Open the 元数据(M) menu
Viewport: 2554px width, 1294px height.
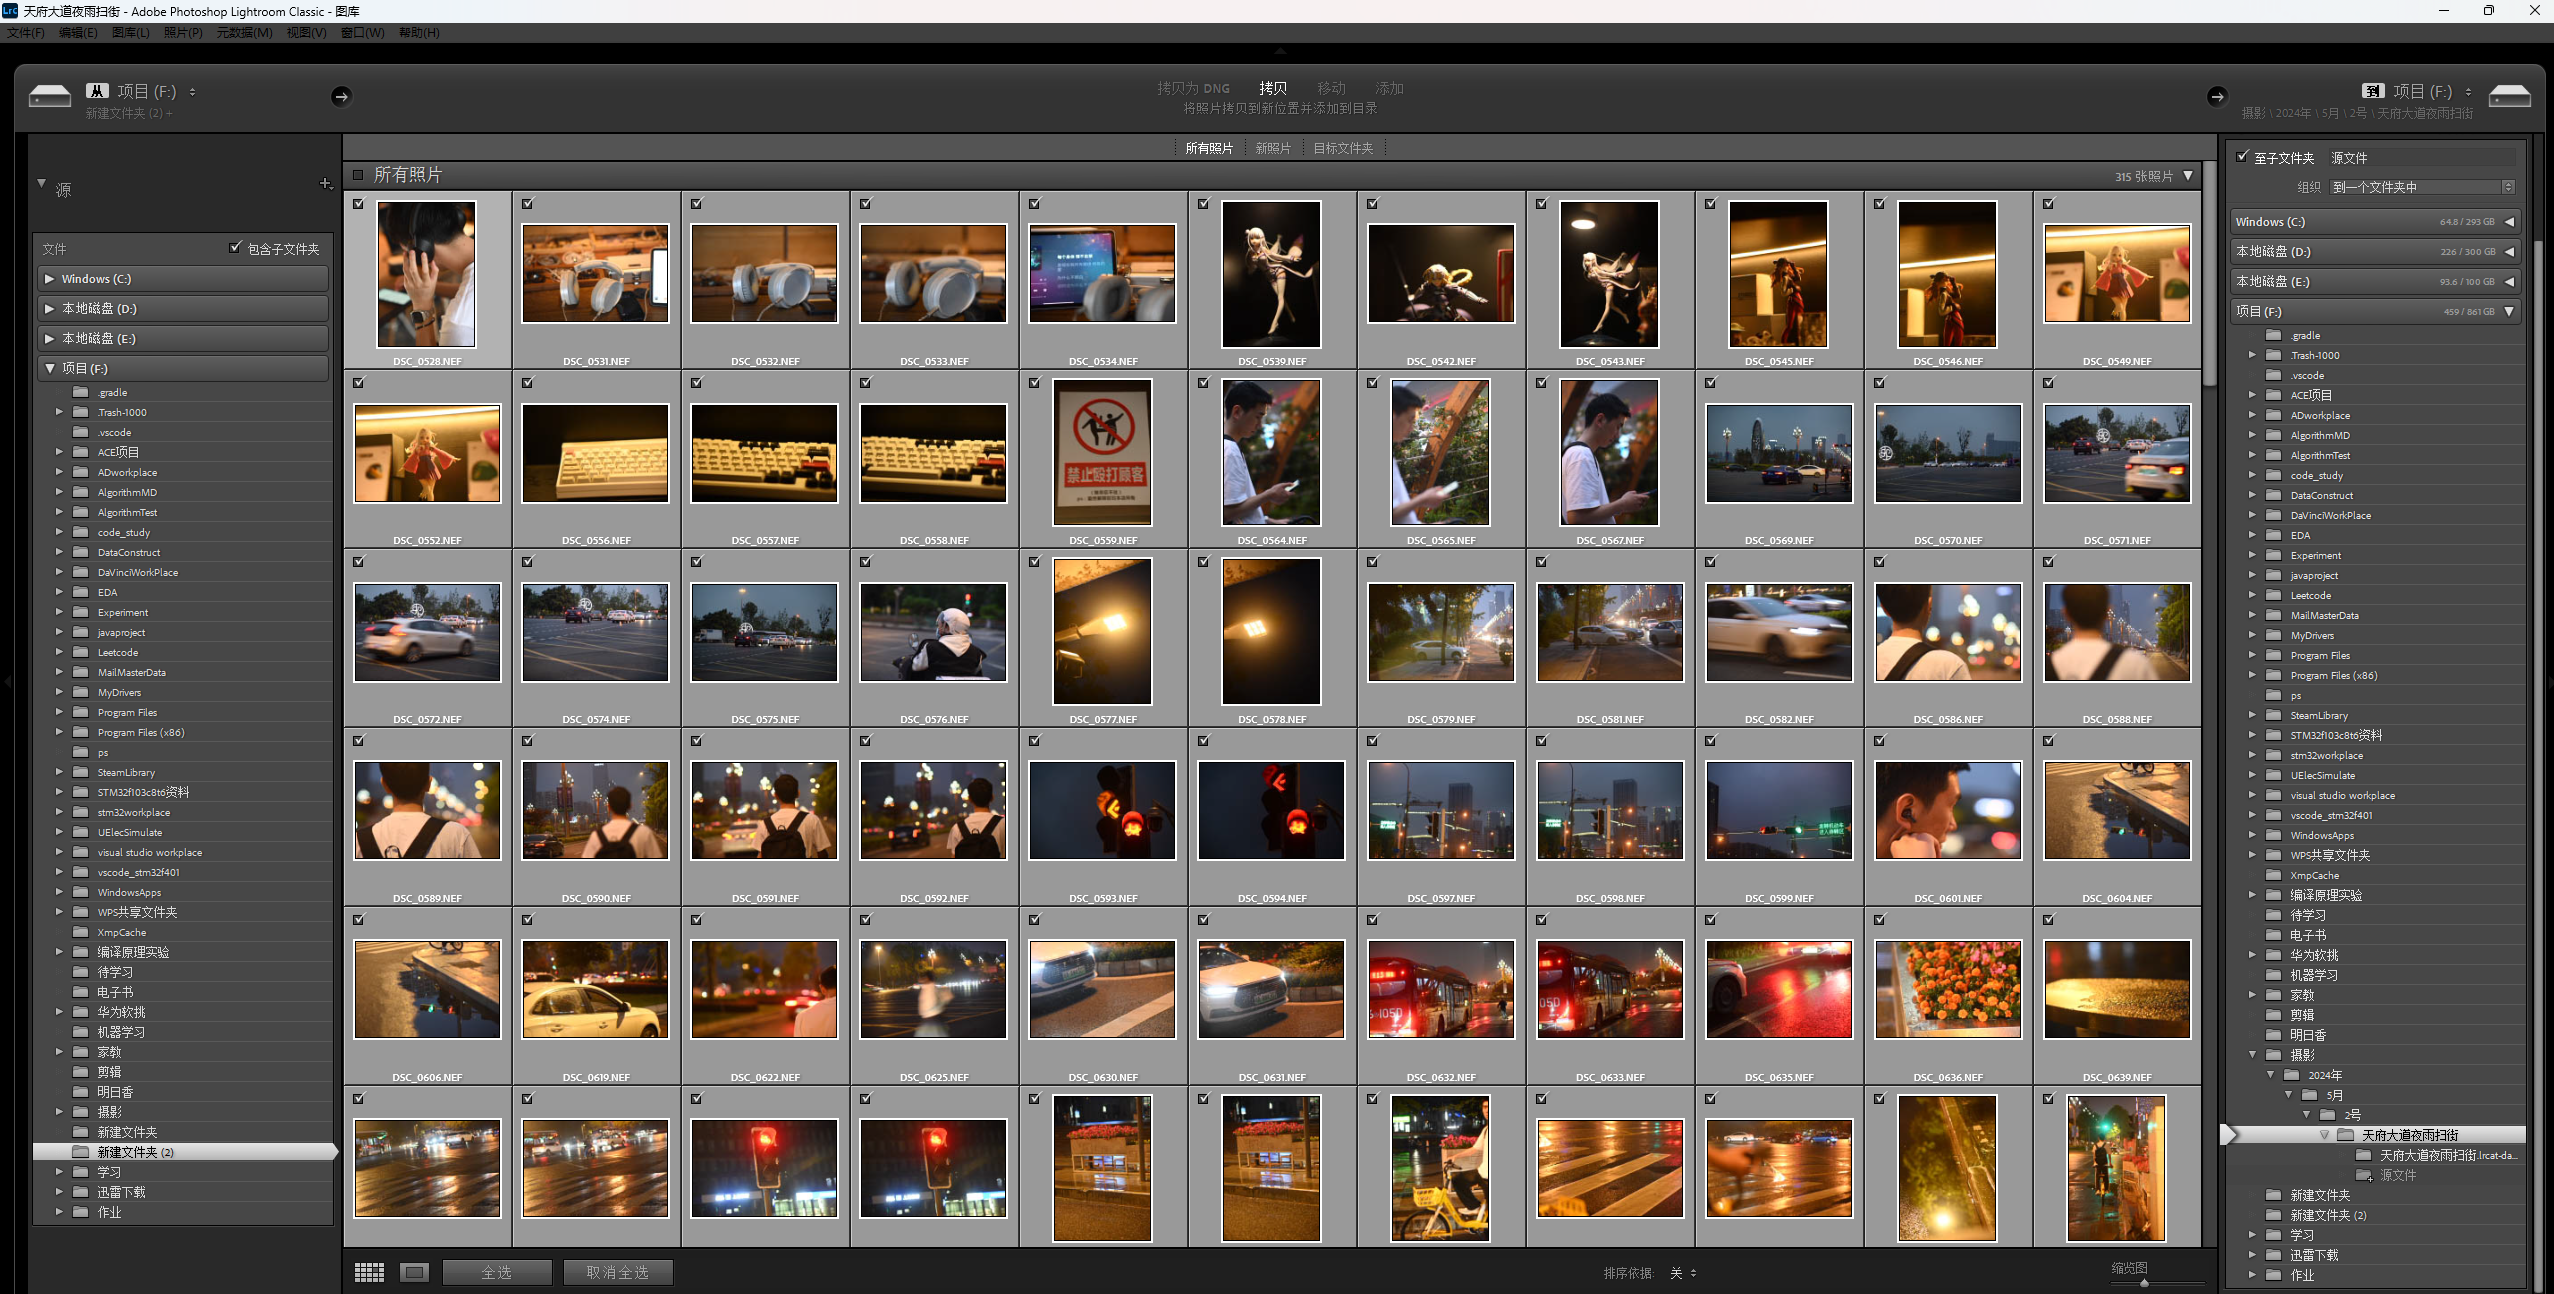click(x=244, y=32)
